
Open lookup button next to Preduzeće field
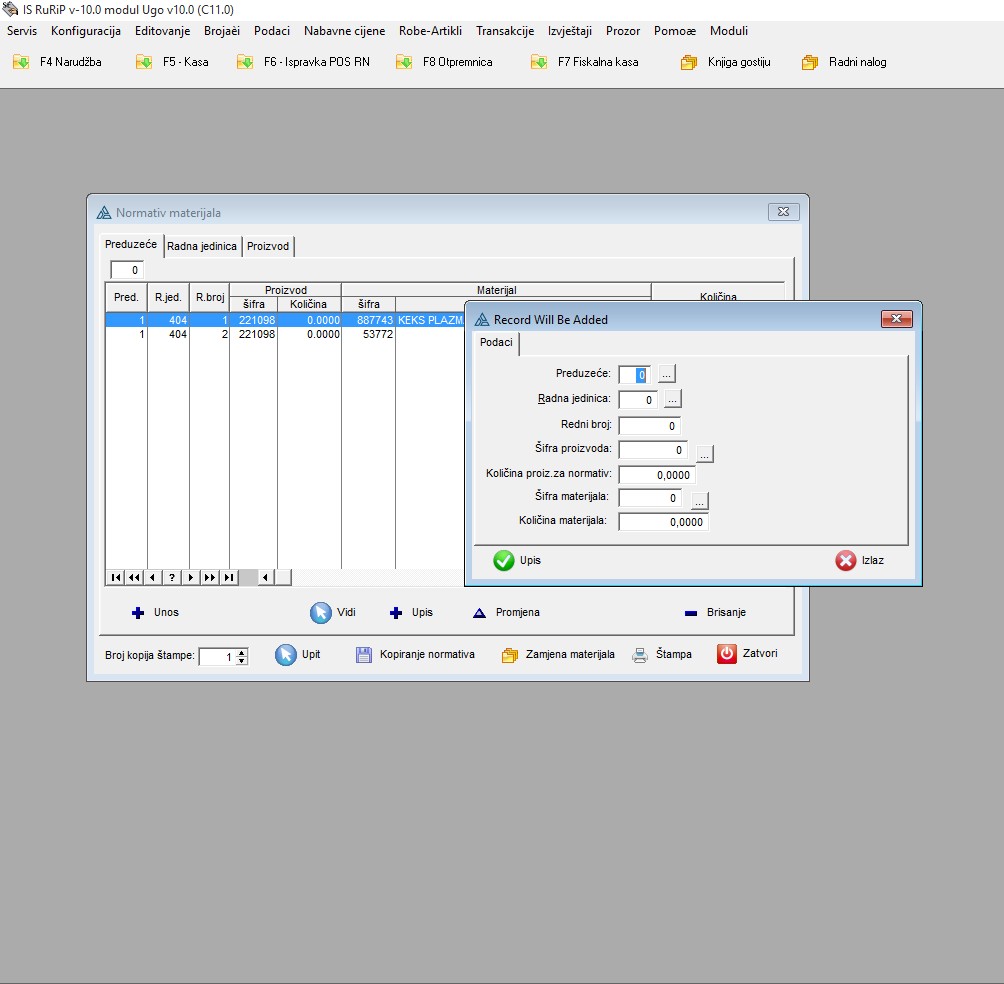(667, 374)
